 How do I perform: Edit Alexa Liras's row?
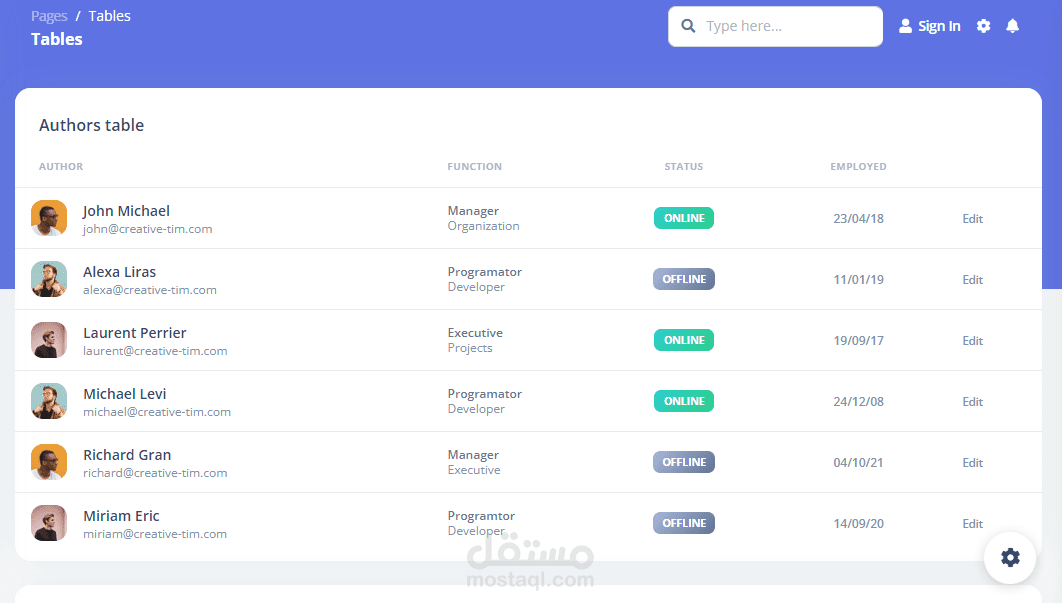tap(973, 280)
